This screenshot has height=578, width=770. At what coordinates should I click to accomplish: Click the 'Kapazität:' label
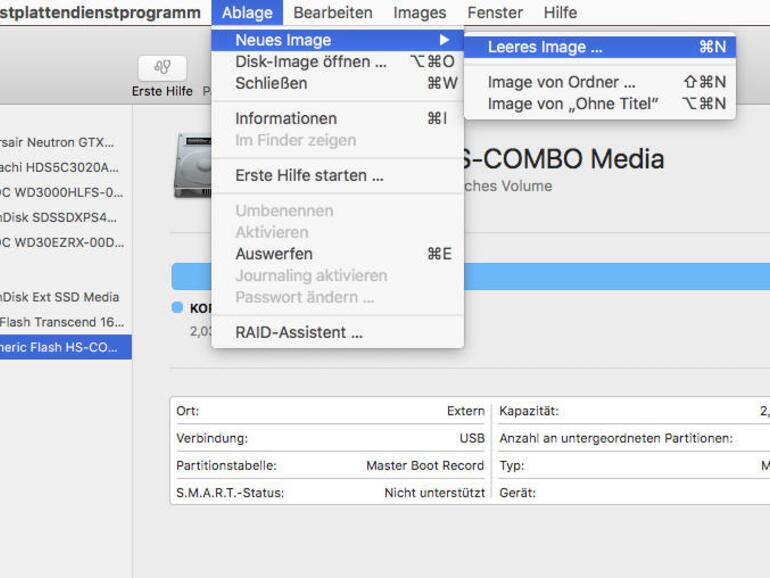pos(529,411)
